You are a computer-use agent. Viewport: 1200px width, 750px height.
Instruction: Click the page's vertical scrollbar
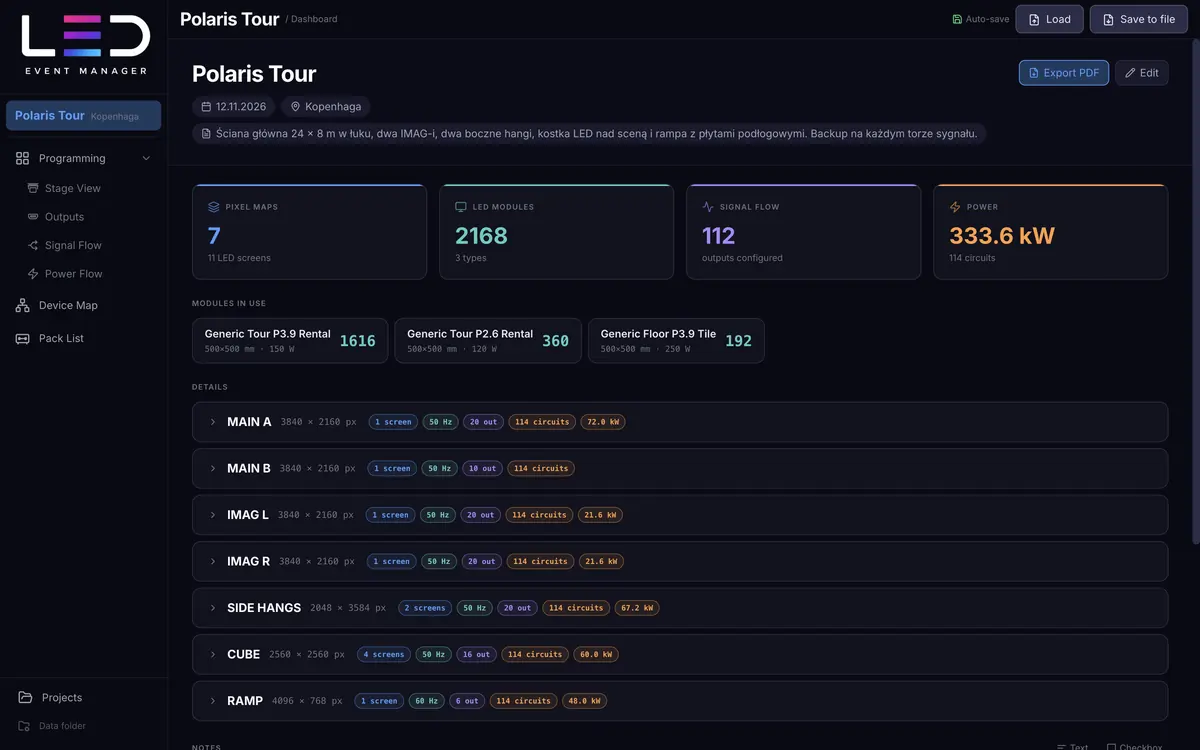(1195, 290)
